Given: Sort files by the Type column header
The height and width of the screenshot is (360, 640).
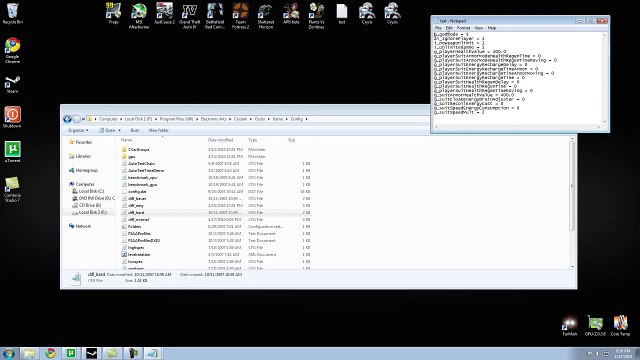Looking at the screenshot, I should click(x=253, y=140).
